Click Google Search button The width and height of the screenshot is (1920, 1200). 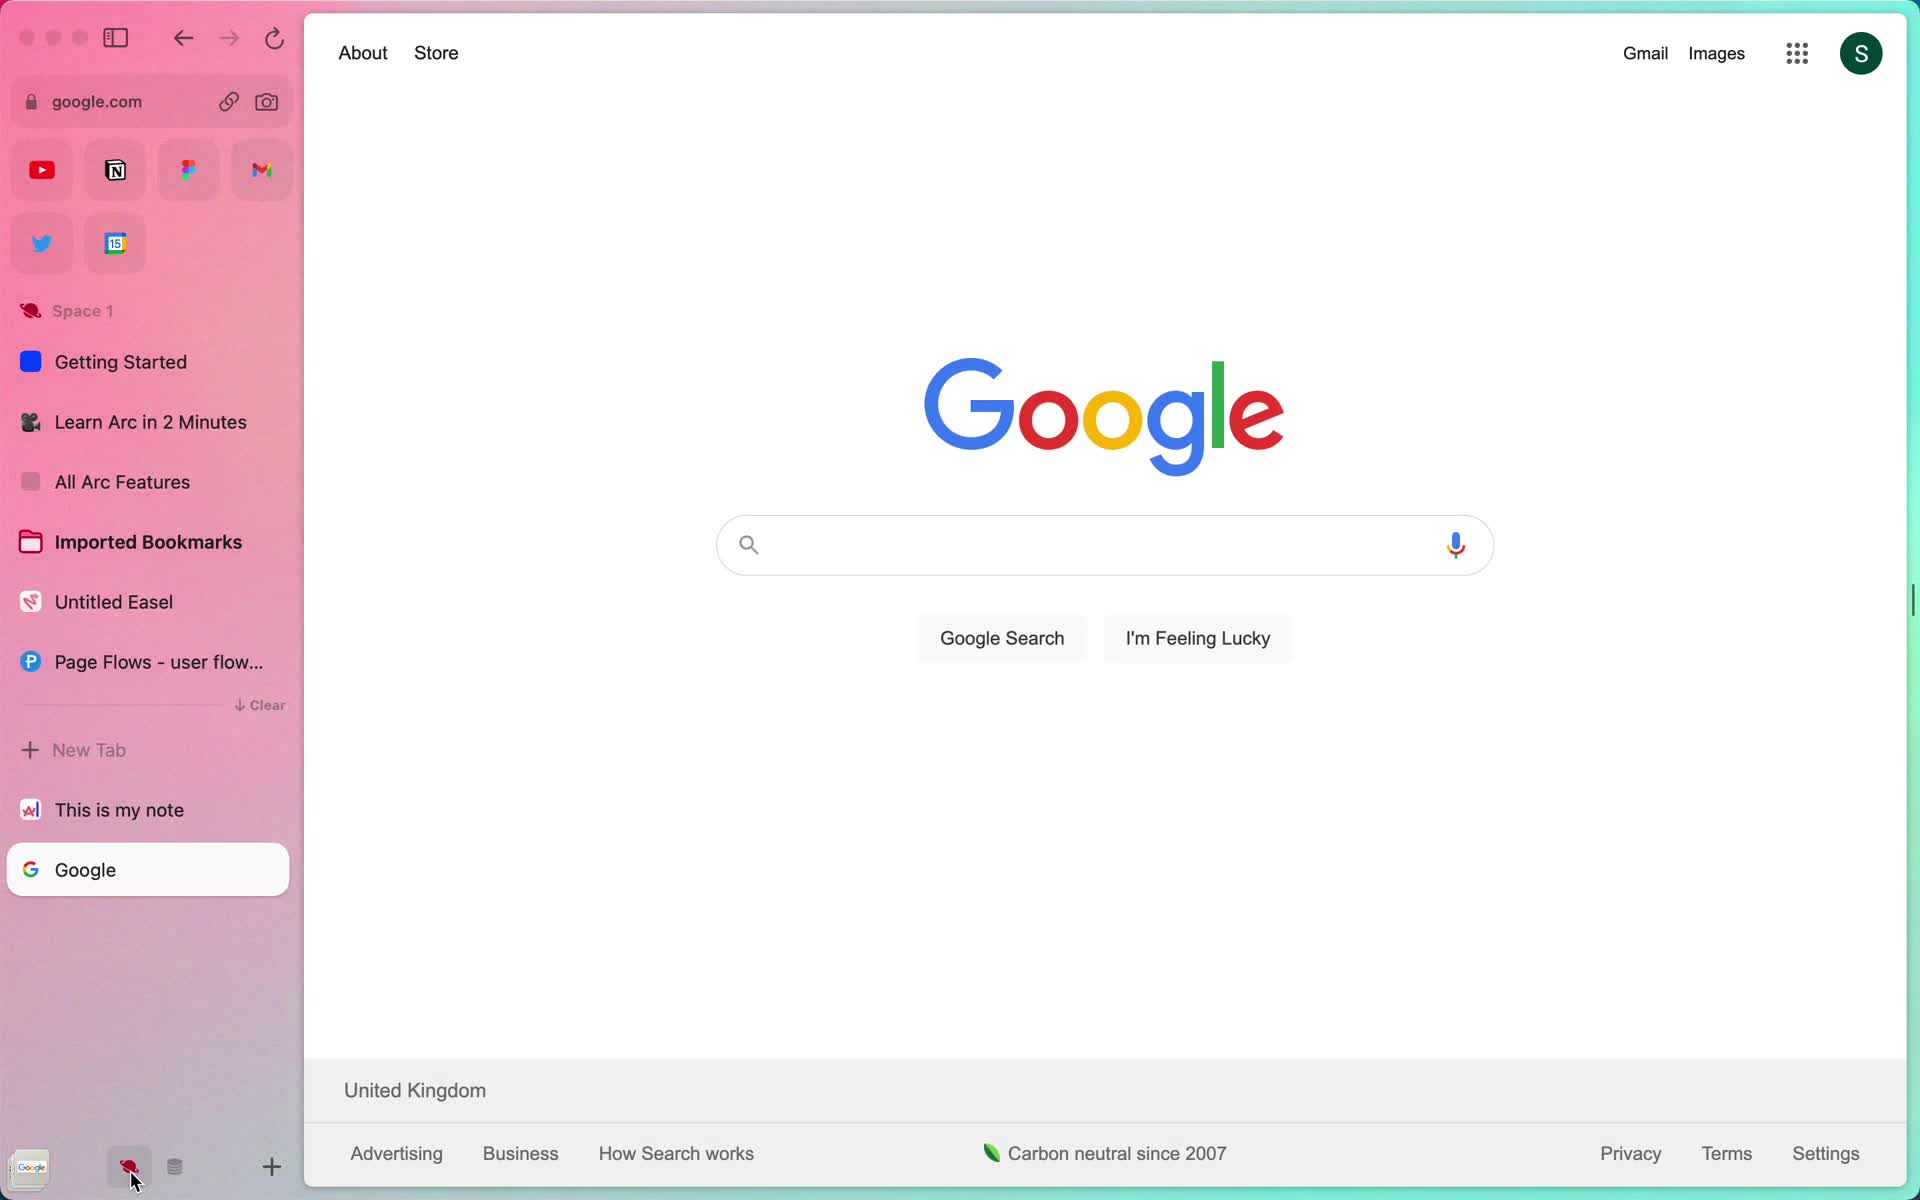point(1001,637)
